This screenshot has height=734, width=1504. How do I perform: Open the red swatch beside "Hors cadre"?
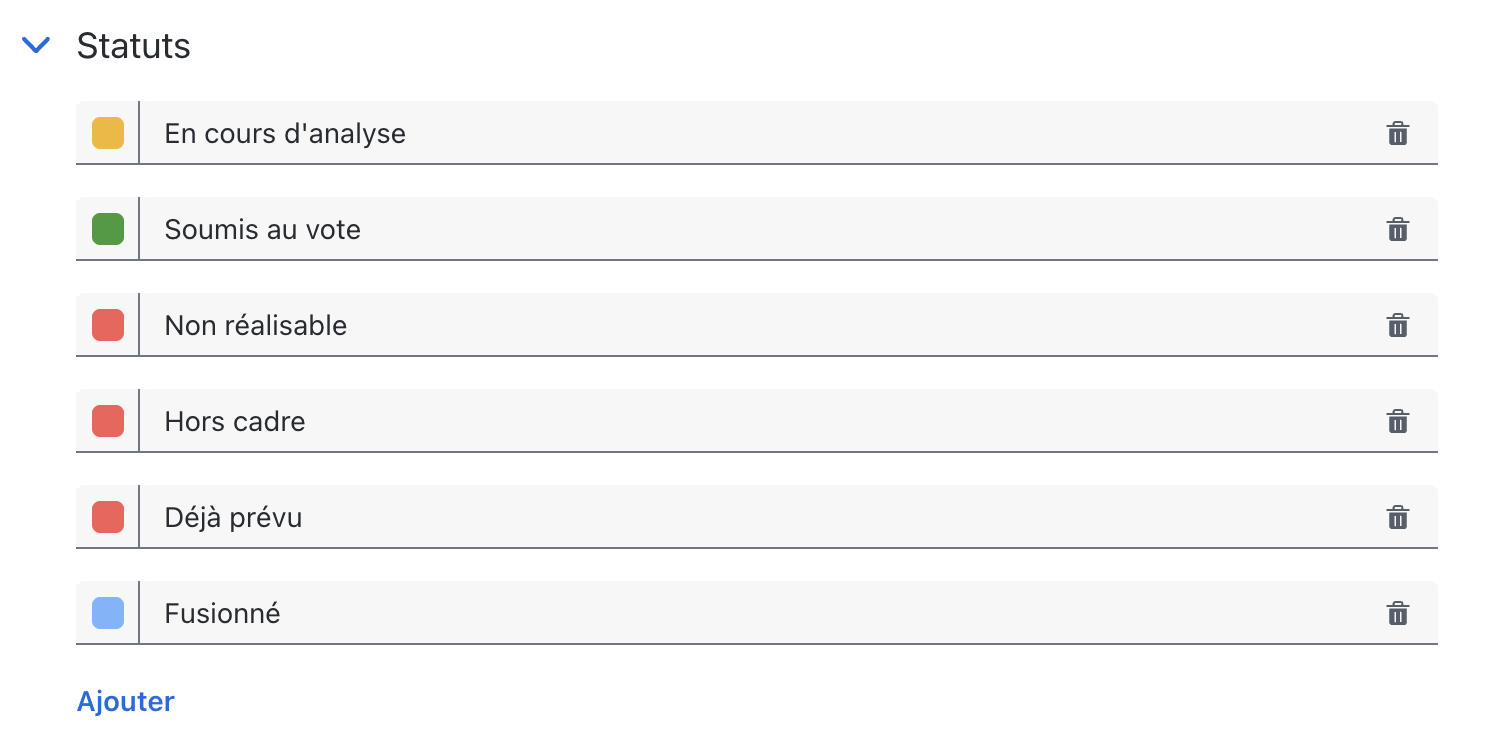tap(108, 421)
